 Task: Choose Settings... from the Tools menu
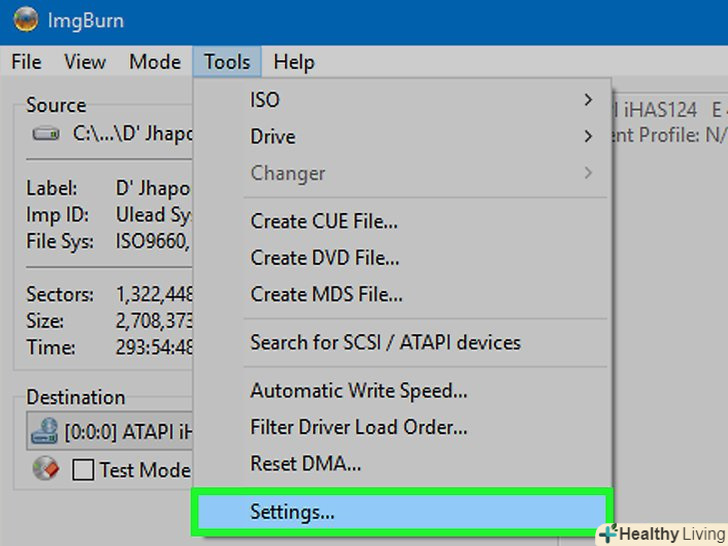(x=402, y=512)
